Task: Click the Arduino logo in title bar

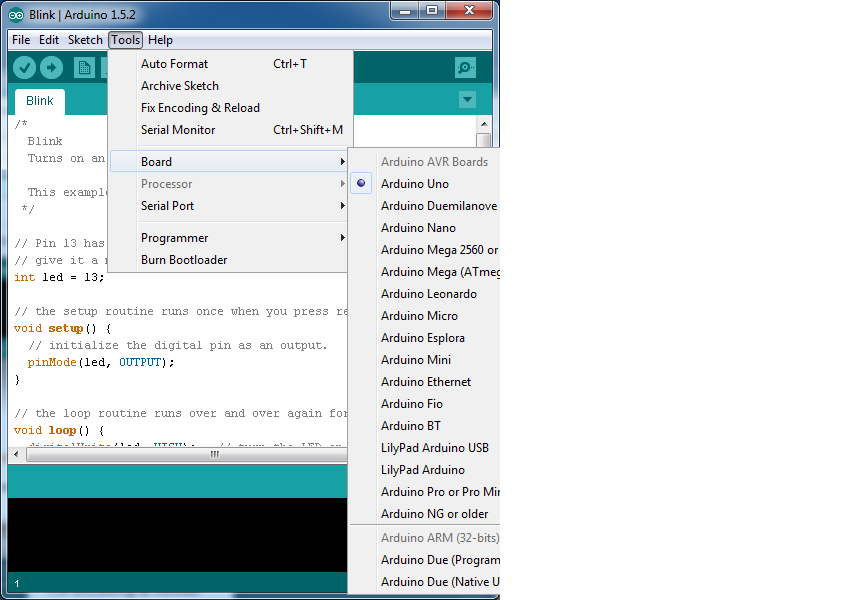Action: point(16,15)
